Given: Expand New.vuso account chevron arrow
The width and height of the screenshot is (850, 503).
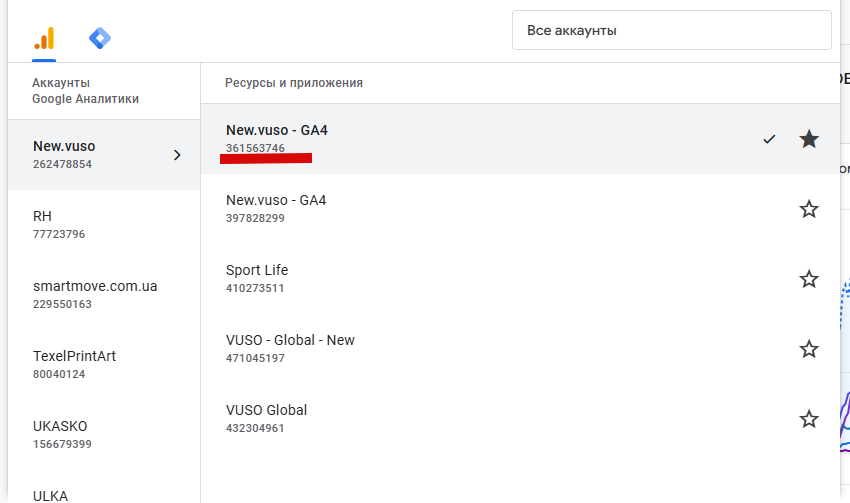Looking at the screenshot, I should [x=177, y=155].
